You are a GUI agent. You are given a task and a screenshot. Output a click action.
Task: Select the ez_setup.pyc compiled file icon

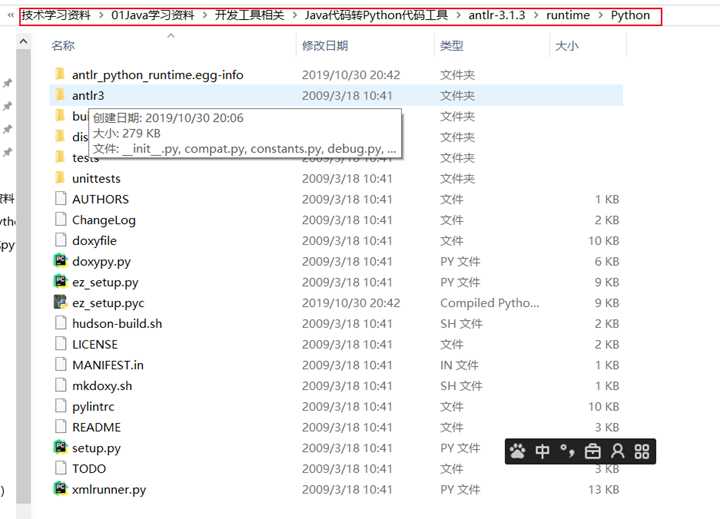[x=60, y=302]
